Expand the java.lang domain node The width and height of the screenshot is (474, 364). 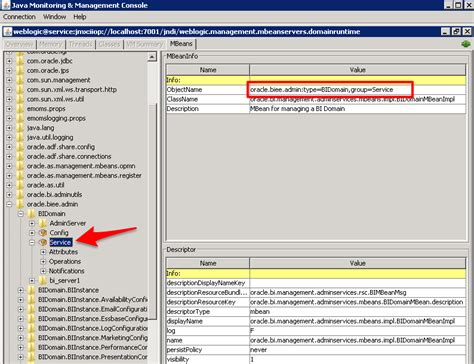tap(9, 128)
